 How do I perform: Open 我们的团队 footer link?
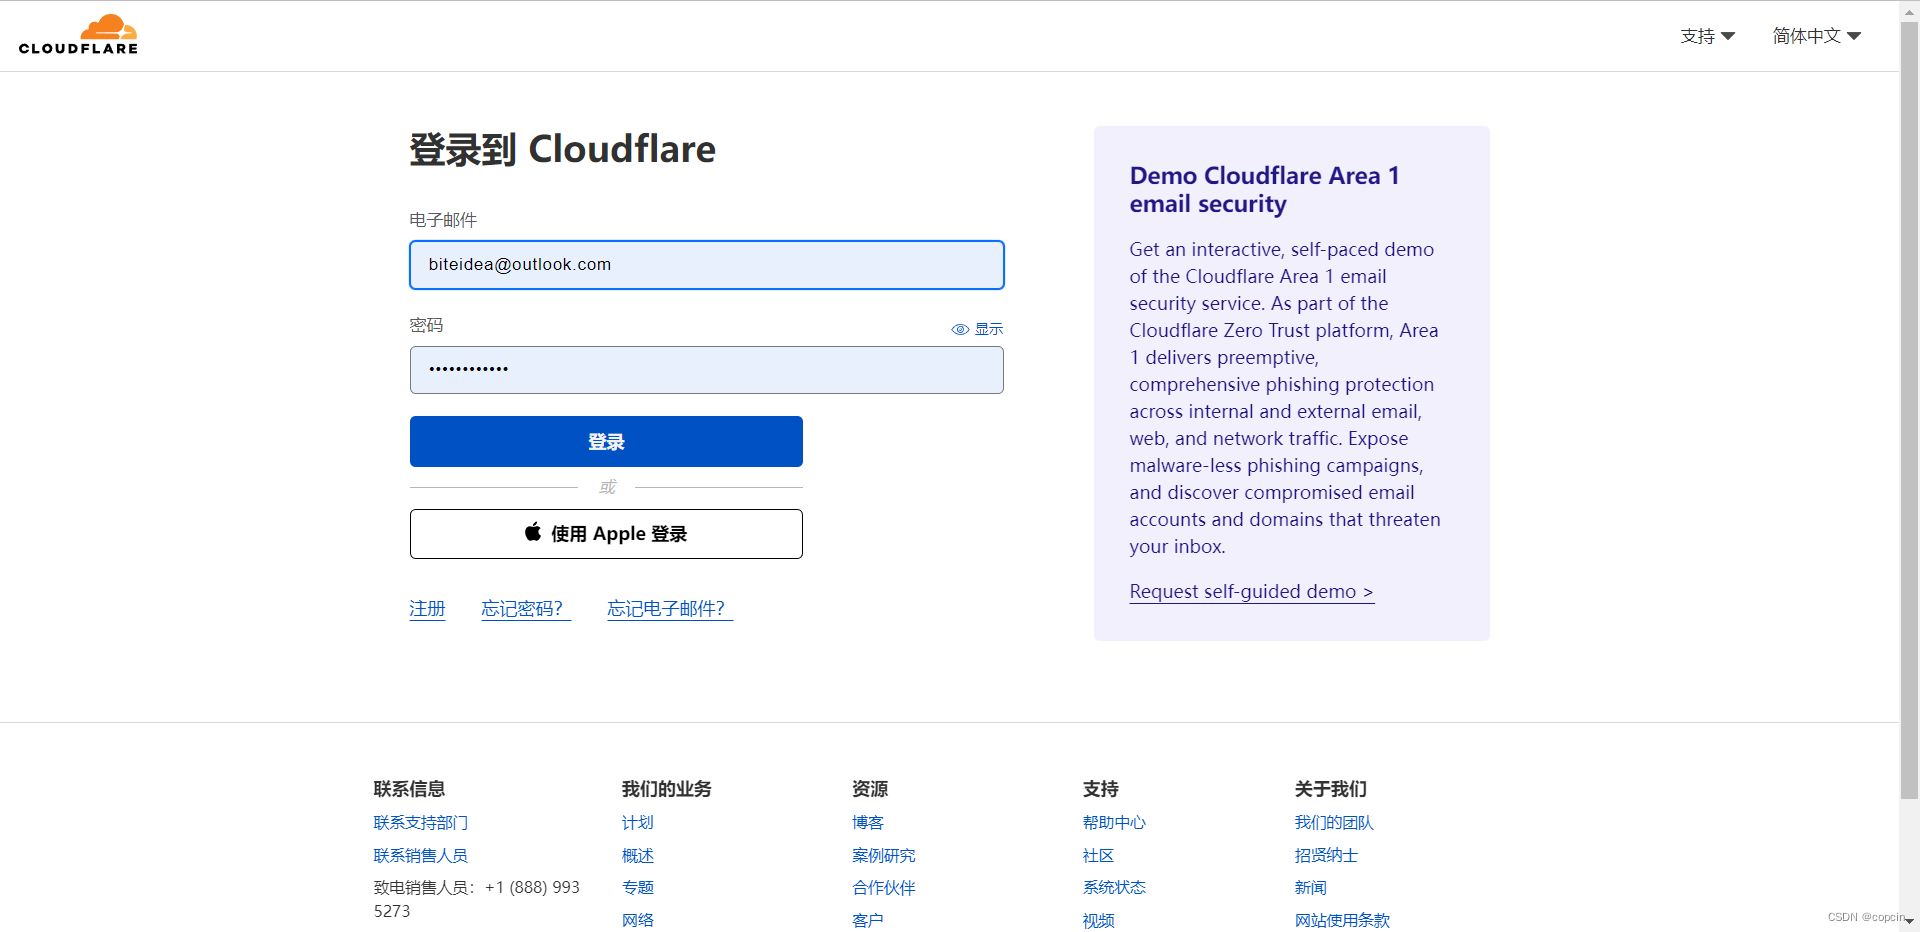click(1334, 823)
